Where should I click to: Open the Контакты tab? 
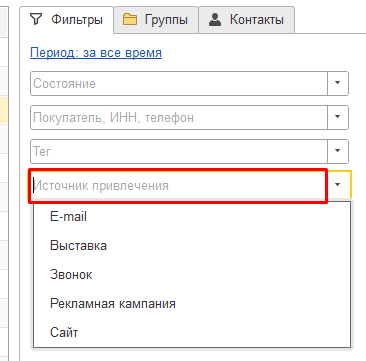247,19
